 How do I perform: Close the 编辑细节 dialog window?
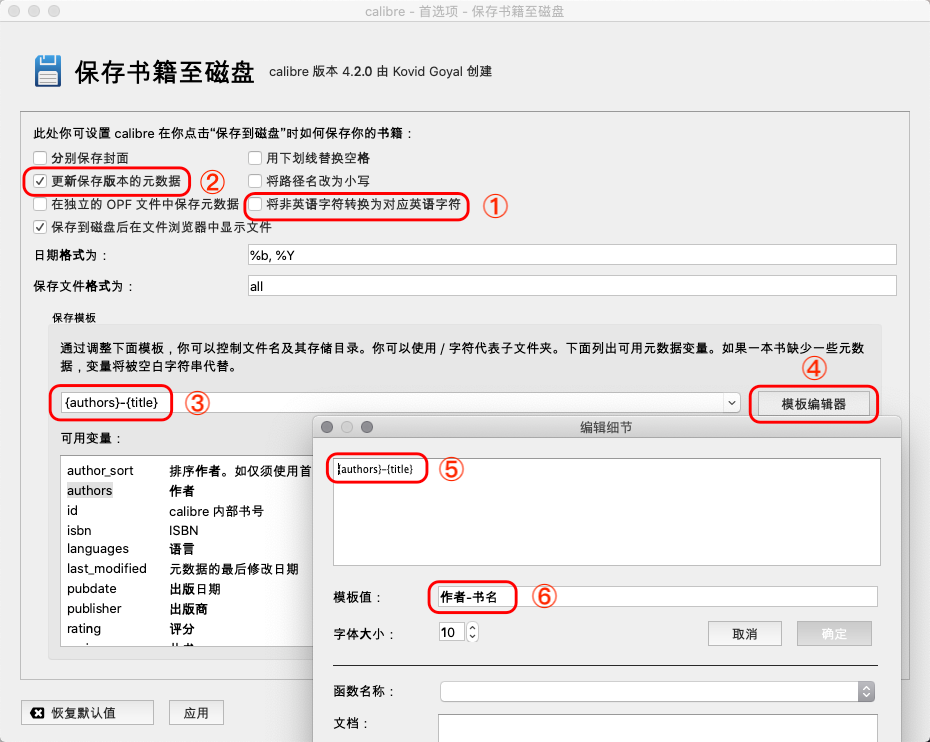click(327, 427)
